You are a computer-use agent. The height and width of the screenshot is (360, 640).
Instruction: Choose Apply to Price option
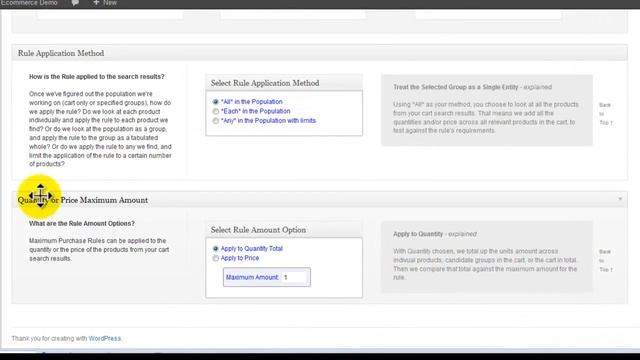pos(216,258)
